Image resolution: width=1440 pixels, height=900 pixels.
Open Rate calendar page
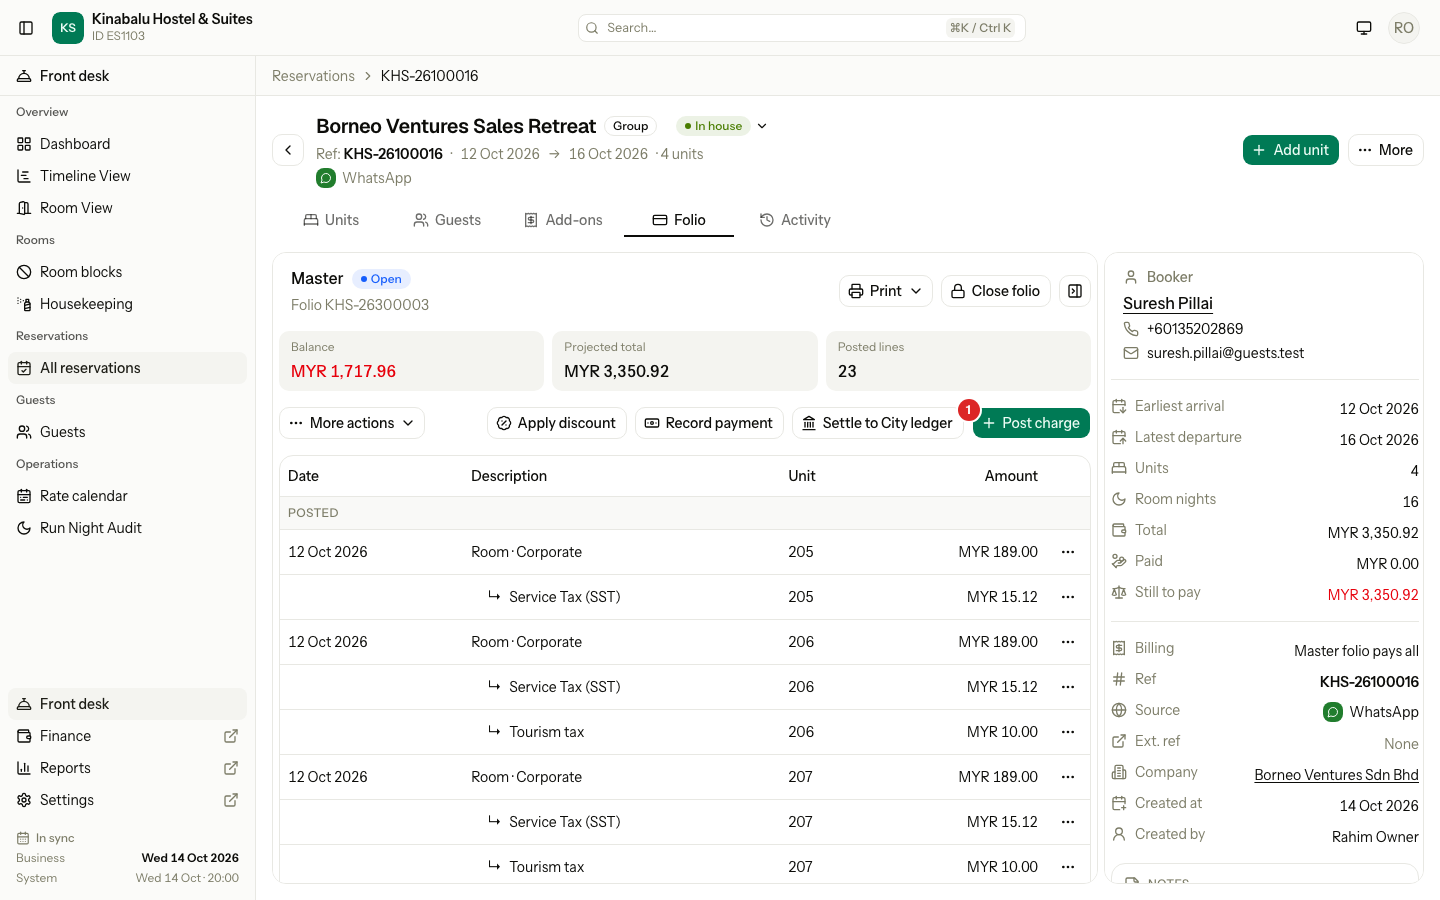(x=127, y=496)
